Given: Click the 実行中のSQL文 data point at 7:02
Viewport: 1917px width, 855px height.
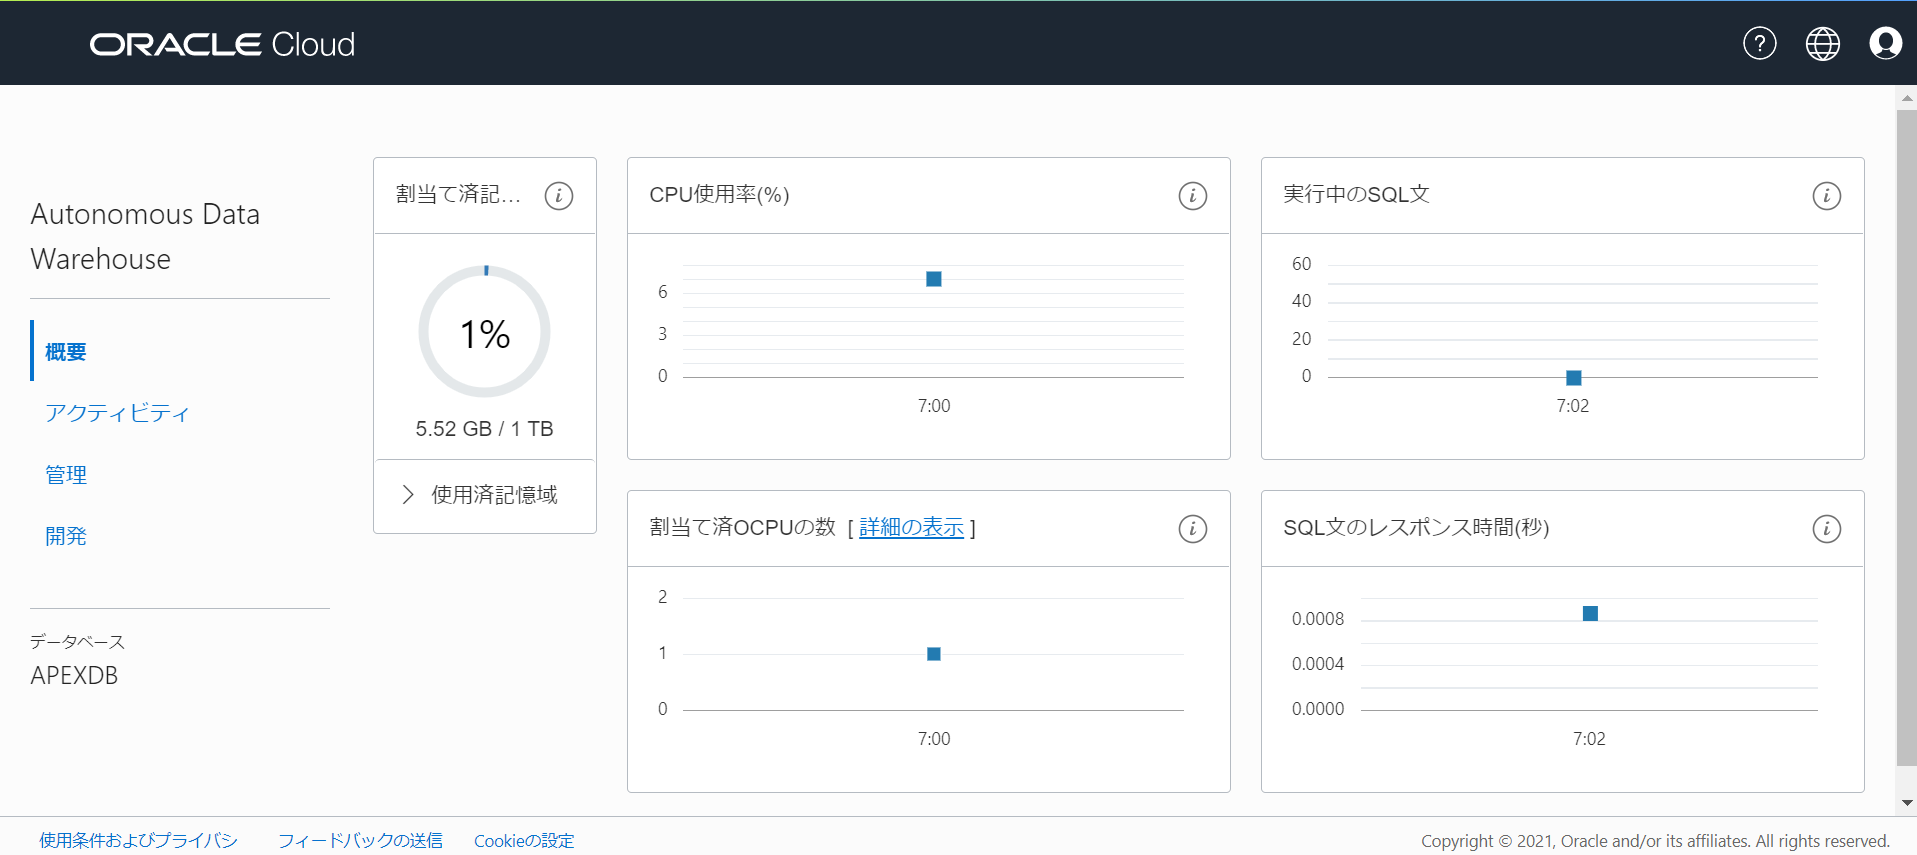Looking at the screenshot, I should pyautogui.click(x=1573, y=377).
